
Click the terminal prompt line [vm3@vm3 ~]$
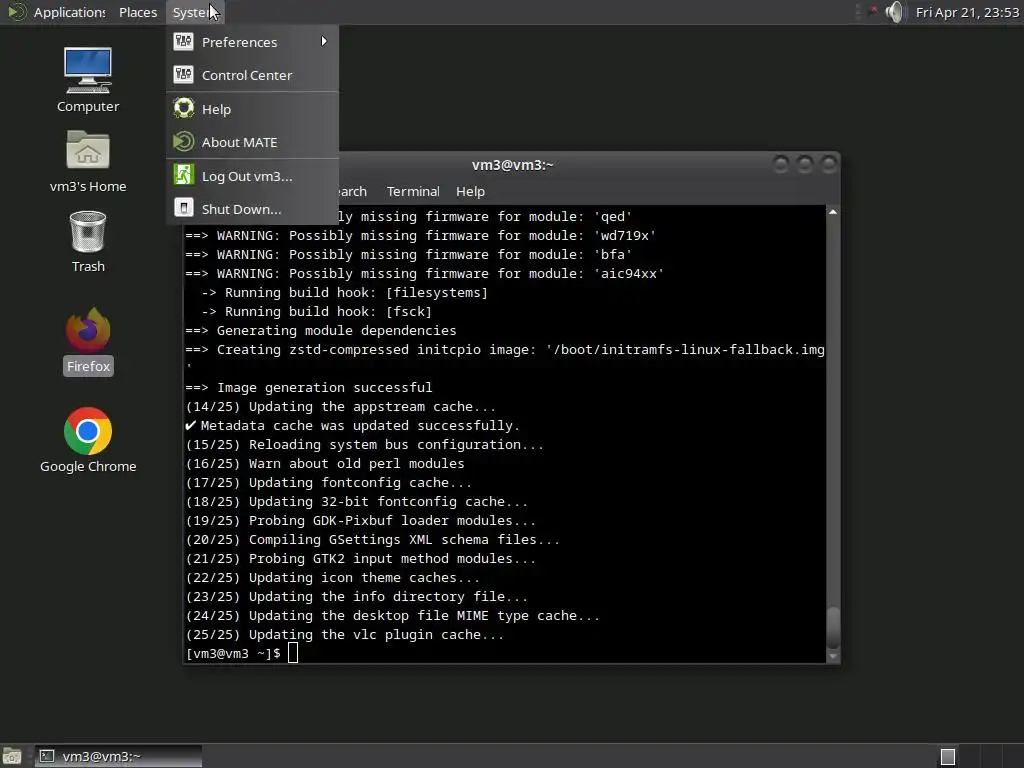(233, 653)
